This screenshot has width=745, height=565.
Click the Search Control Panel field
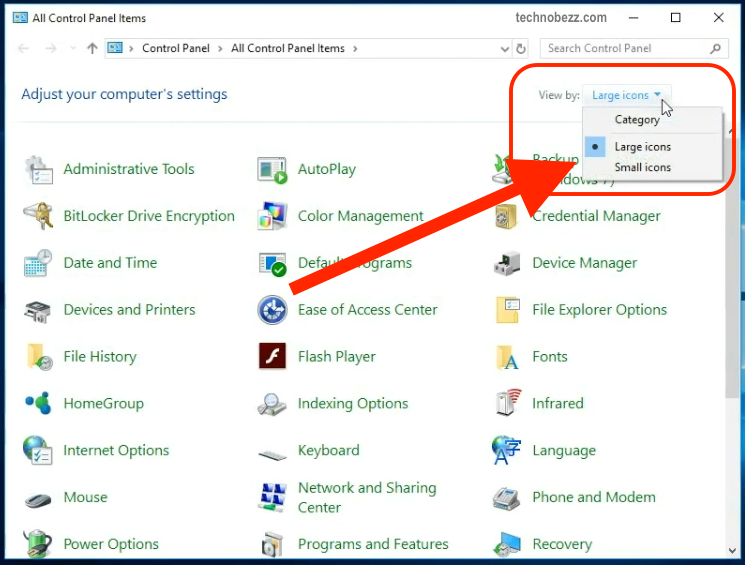pyautogui.click(x=634, y=48)
